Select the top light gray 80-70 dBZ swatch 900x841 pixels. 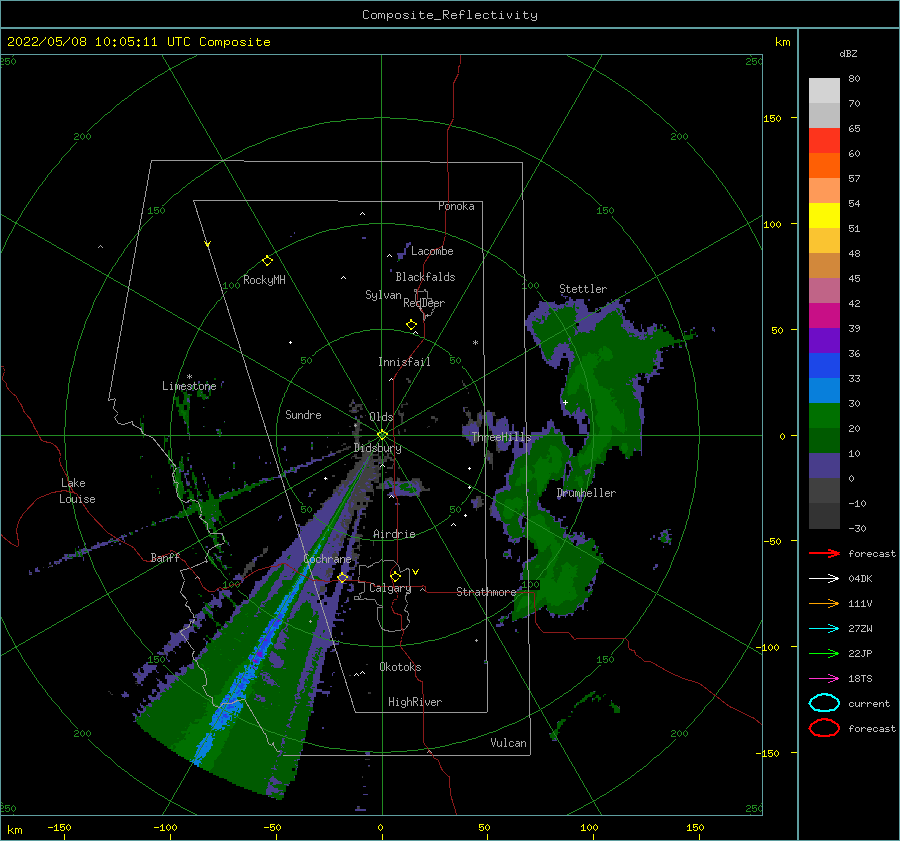pos(824,91)
